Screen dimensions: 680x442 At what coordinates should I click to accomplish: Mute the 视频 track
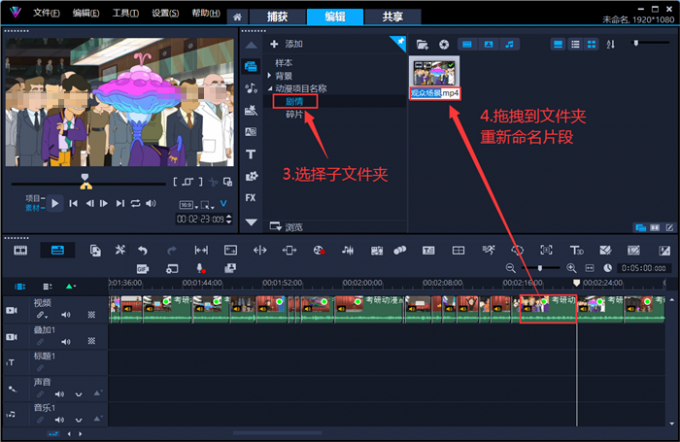pos(66,315)
